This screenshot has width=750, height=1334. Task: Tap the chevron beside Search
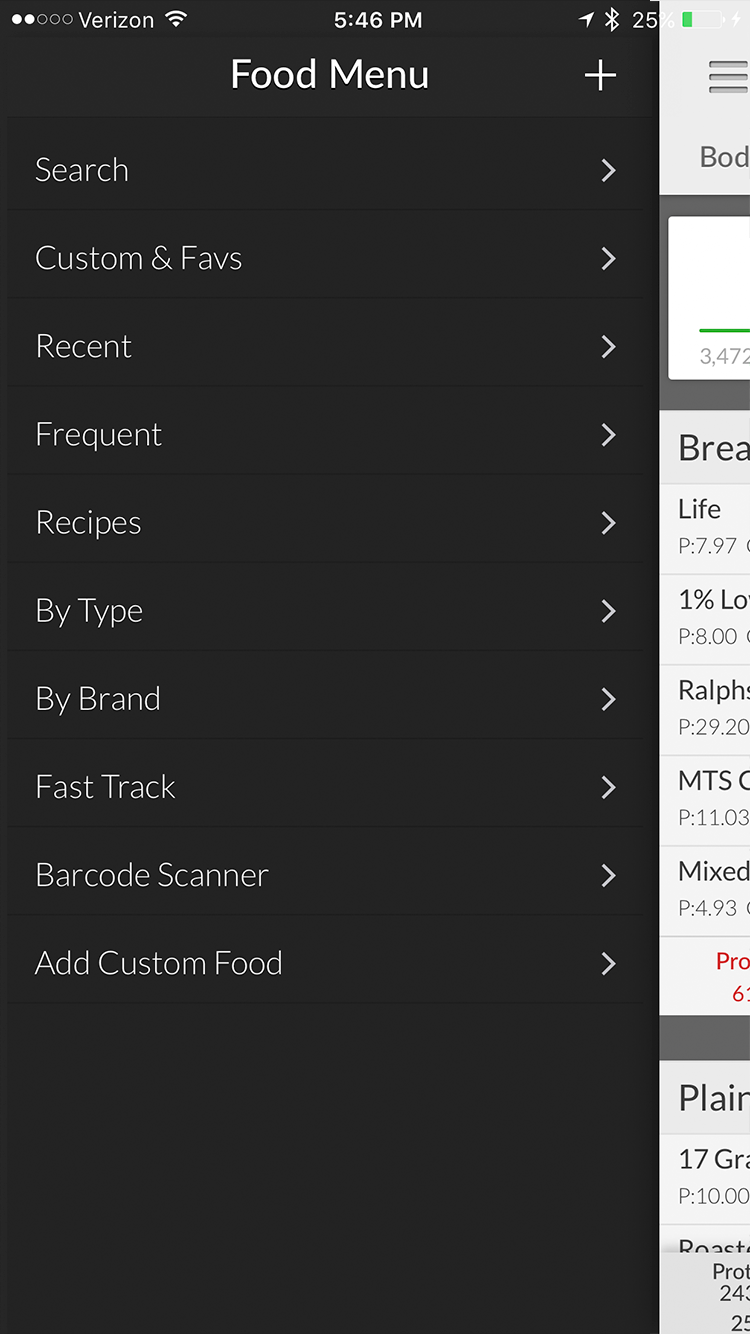point(608,171)
